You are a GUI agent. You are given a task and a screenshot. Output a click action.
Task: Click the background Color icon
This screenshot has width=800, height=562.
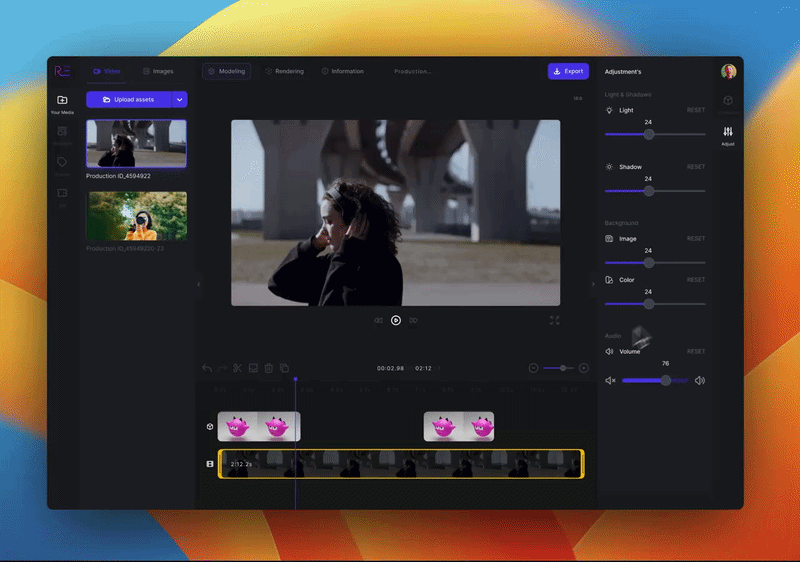pyautogui.click(x=609, y=280)
